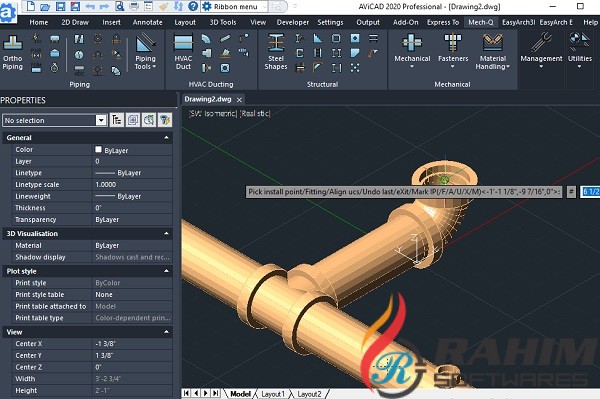This screenshot has width=600, height=399.
Task: Open the Material Handling dropdown
Action: pos(492,52)
